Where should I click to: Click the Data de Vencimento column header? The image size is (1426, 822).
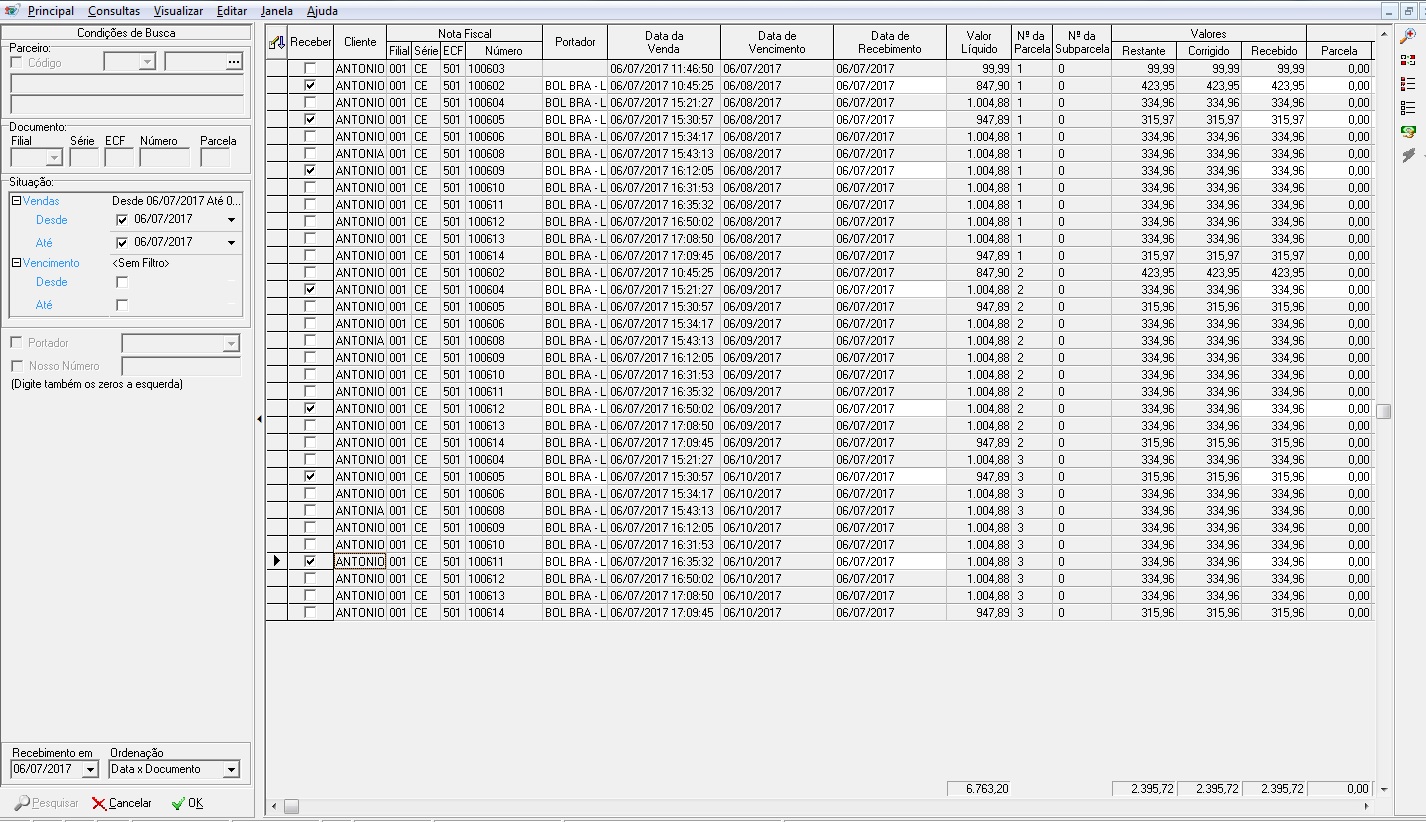pyautogui.click(x=777, y=42)
